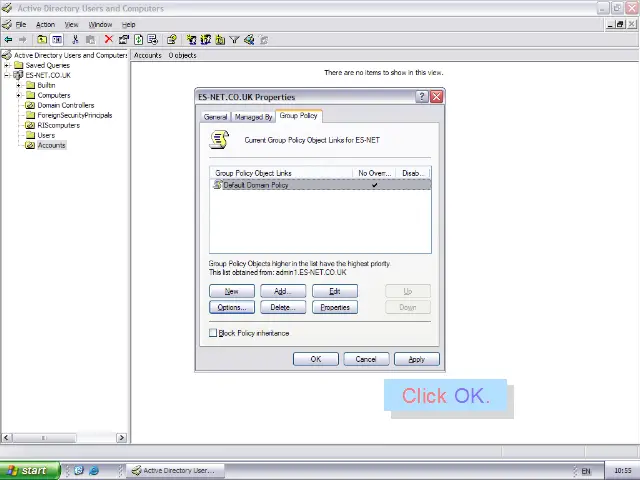Image resolution: width=640 pixels, height=480 pixels.
Task: Click the tree pane horizontal scrollbar thumb
Action: [44, 438]
